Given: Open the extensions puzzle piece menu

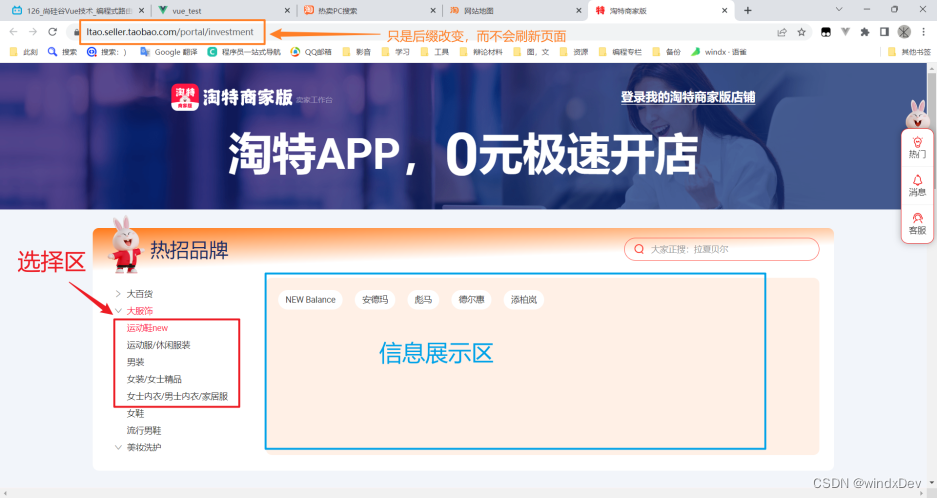Looking at the screenshot, I should pyautogui.click(x=865, y=32).
